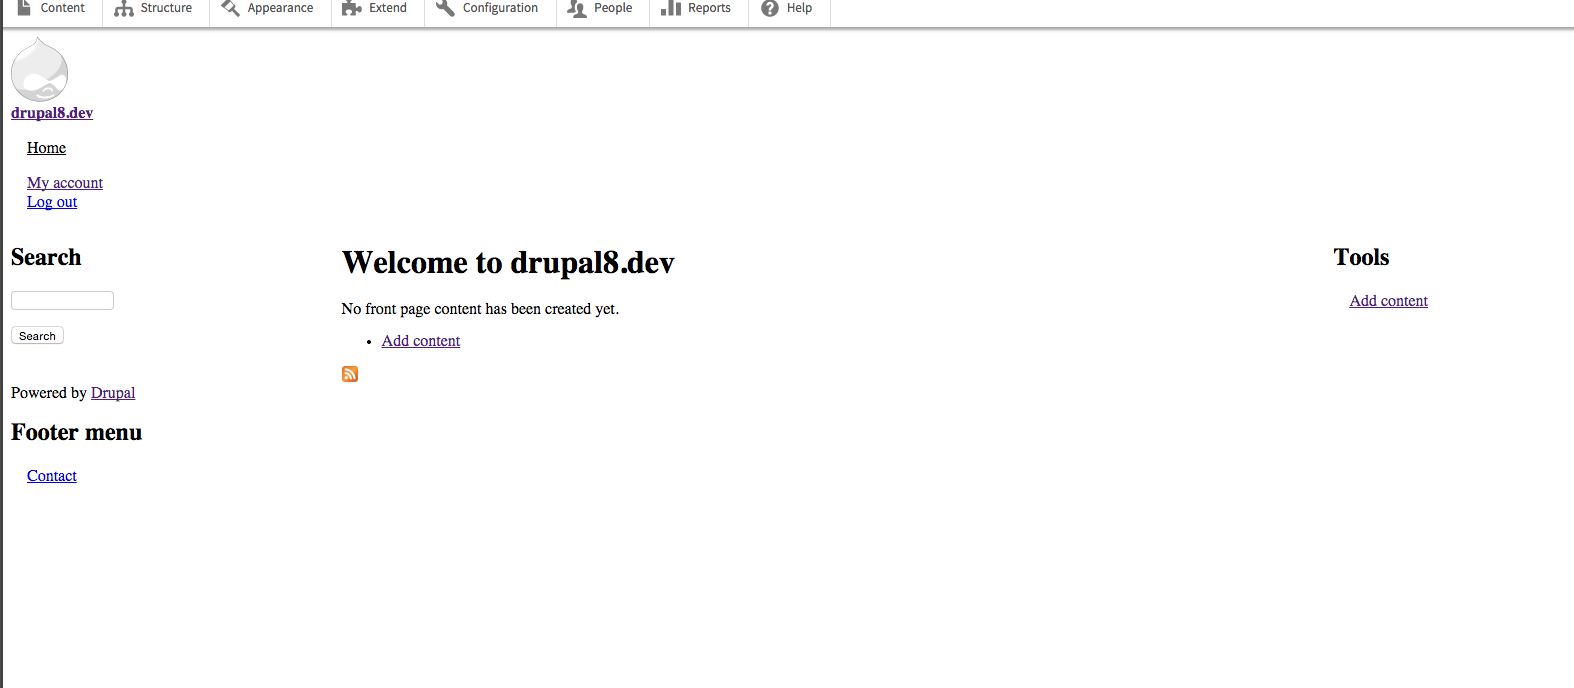The image size is (1574, 688).
Task: Click the Reports bar chart icon
Action: pyautogui.click(x=671, y=8)
